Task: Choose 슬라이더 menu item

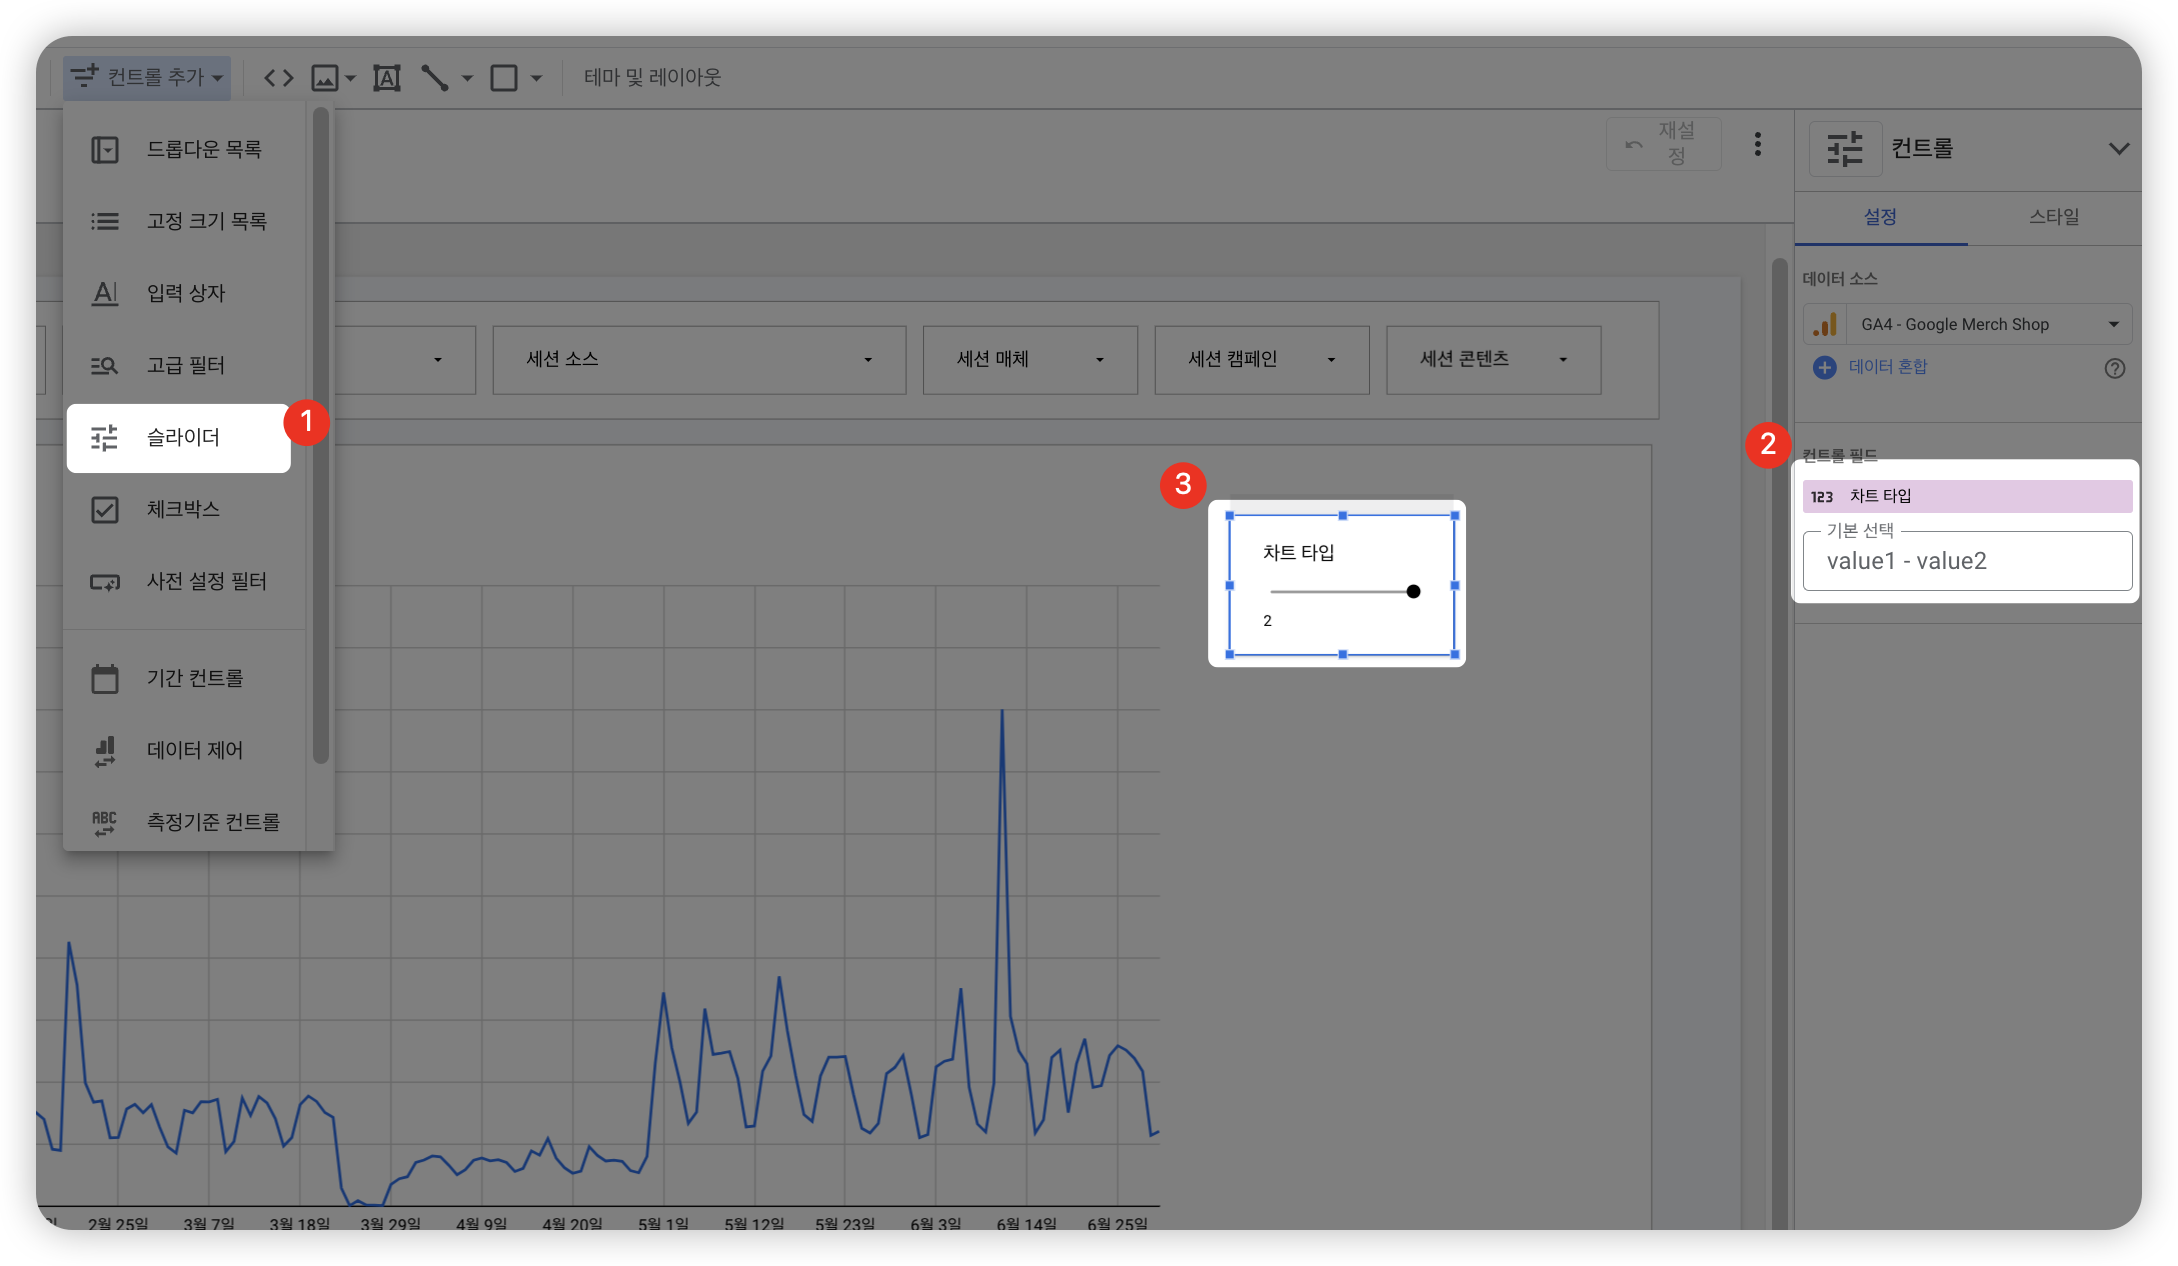Action: click(x=179, y=438)
